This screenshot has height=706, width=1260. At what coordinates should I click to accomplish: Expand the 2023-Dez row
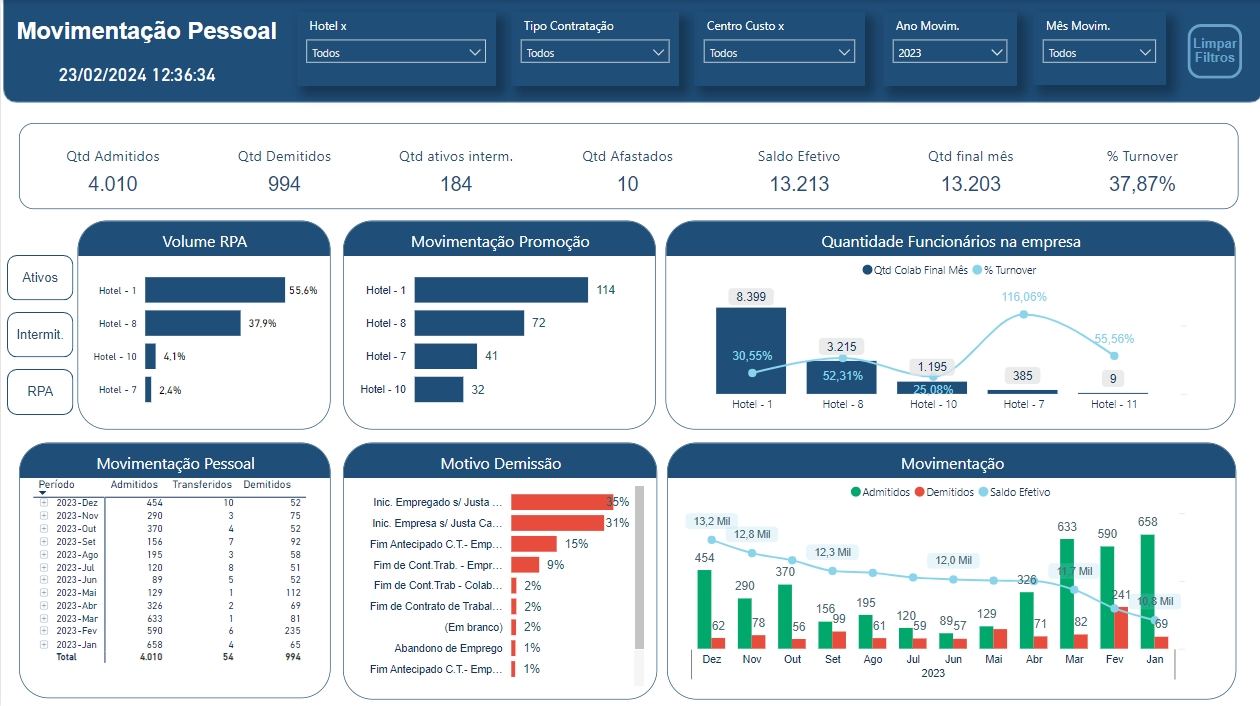[44, 503]
